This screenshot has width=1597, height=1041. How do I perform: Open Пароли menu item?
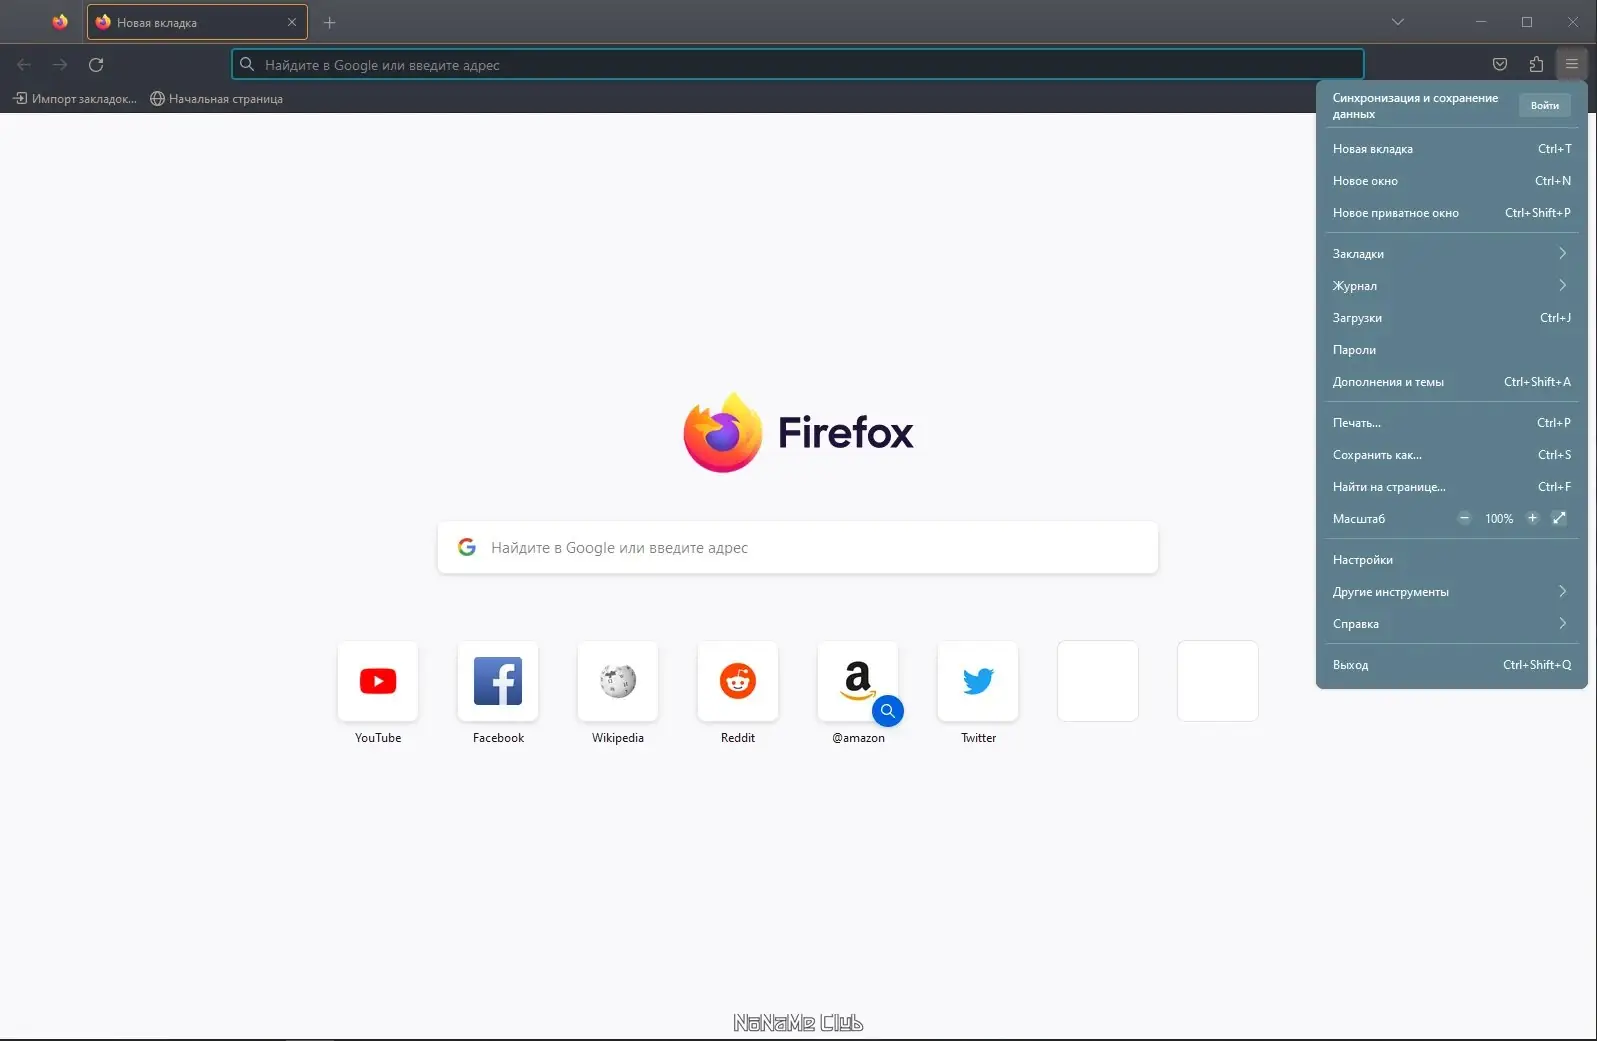pos(1452,350)
